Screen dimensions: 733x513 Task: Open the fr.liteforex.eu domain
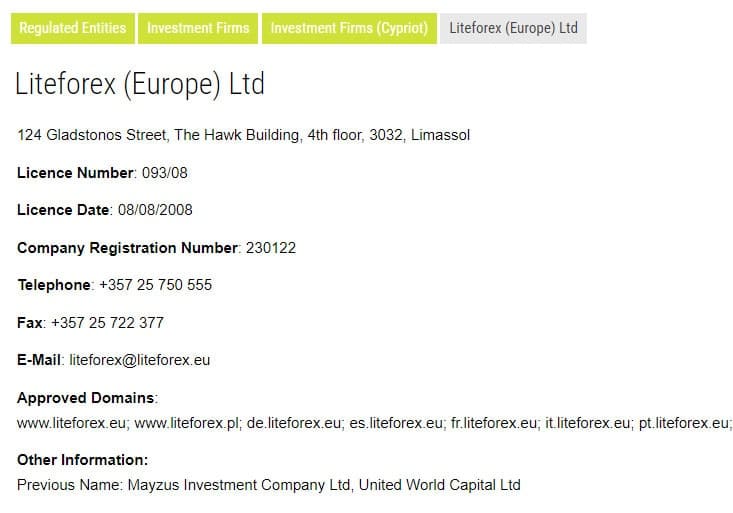[x=494, y=423]
